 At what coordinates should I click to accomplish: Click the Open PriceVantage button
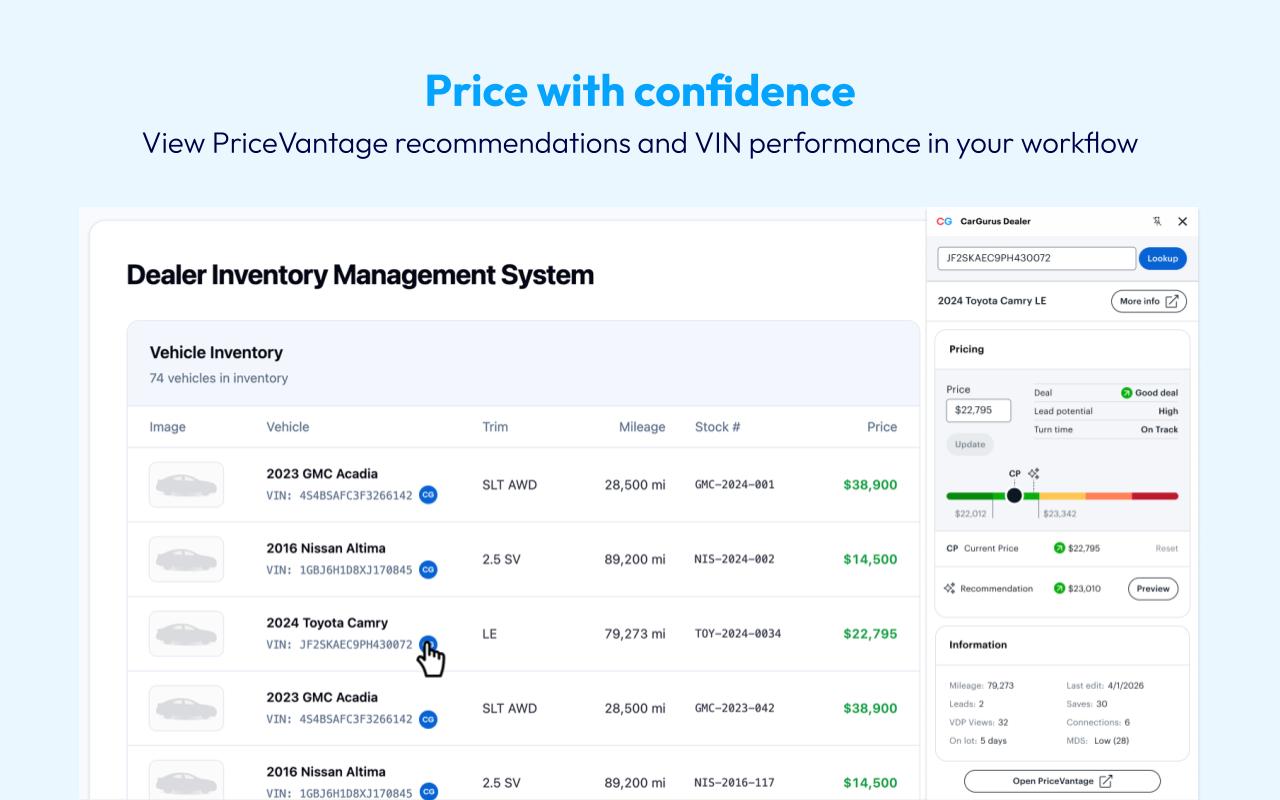[x=1062, y=781]
